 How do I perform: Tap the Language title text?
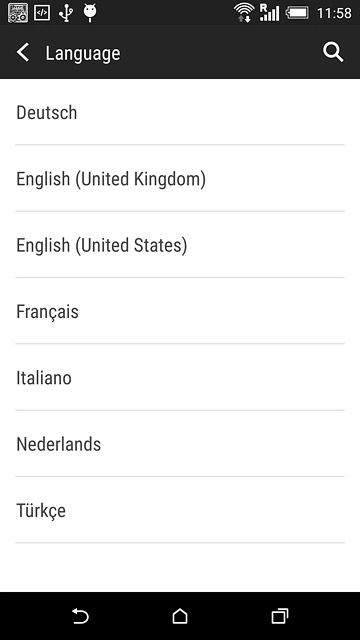pyautogui.click(x=83, y=53)
